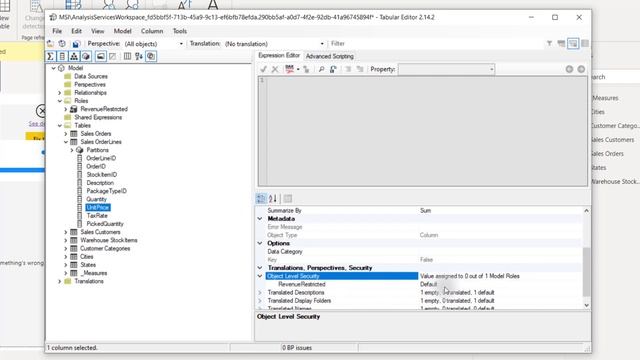Expand the Warehouse StockItems table
This screenshot has width=640, height=360.
(x=66, y=240)
